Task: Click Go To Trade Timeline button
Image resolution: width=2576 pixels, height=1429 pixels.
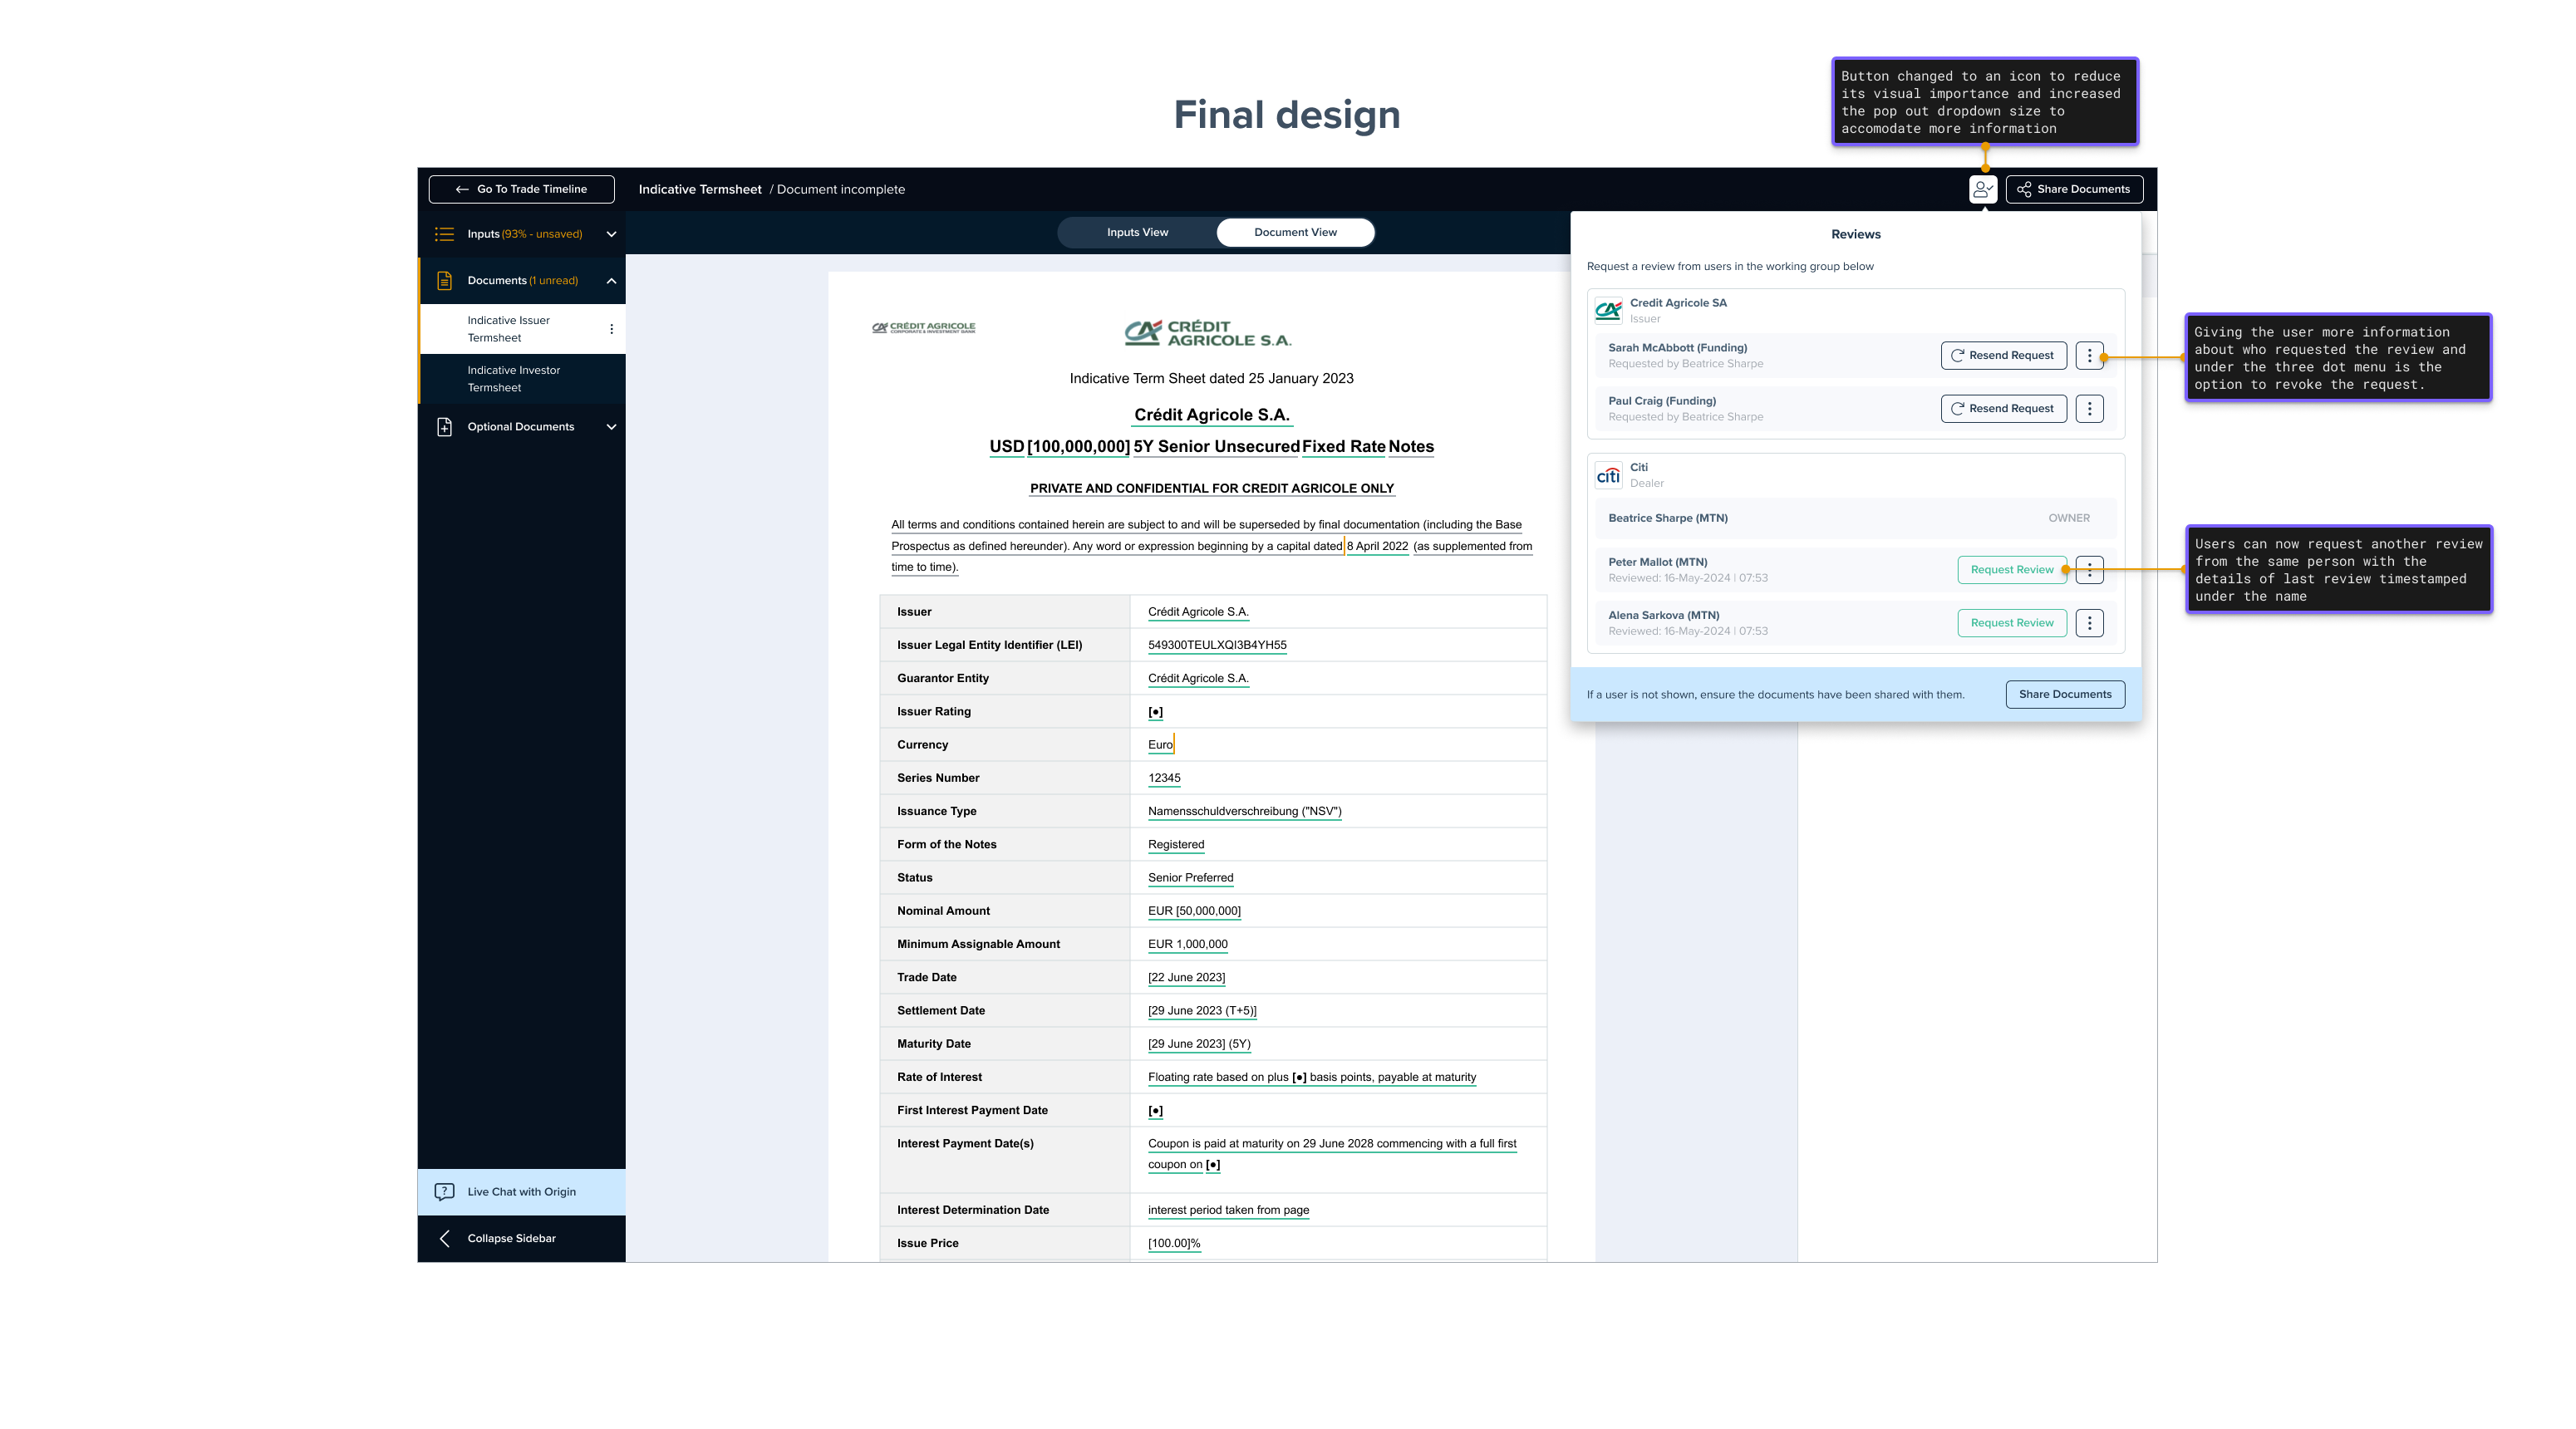Action: (521, 189)
